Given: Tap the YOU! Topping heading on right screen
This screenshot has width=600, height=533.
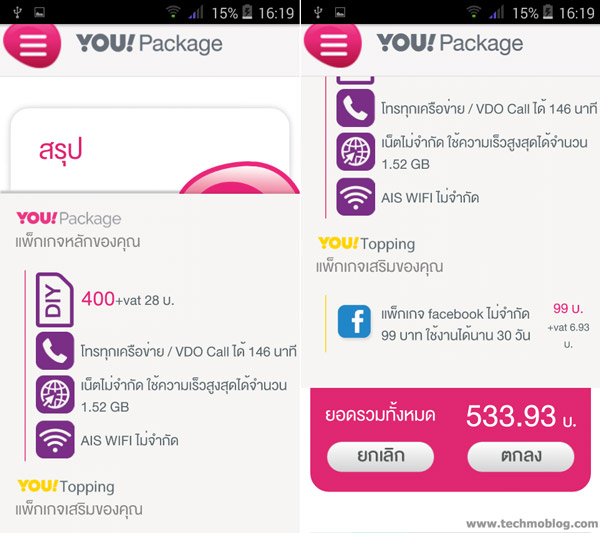Looking at the screenshot, I should tap(366, 243).
